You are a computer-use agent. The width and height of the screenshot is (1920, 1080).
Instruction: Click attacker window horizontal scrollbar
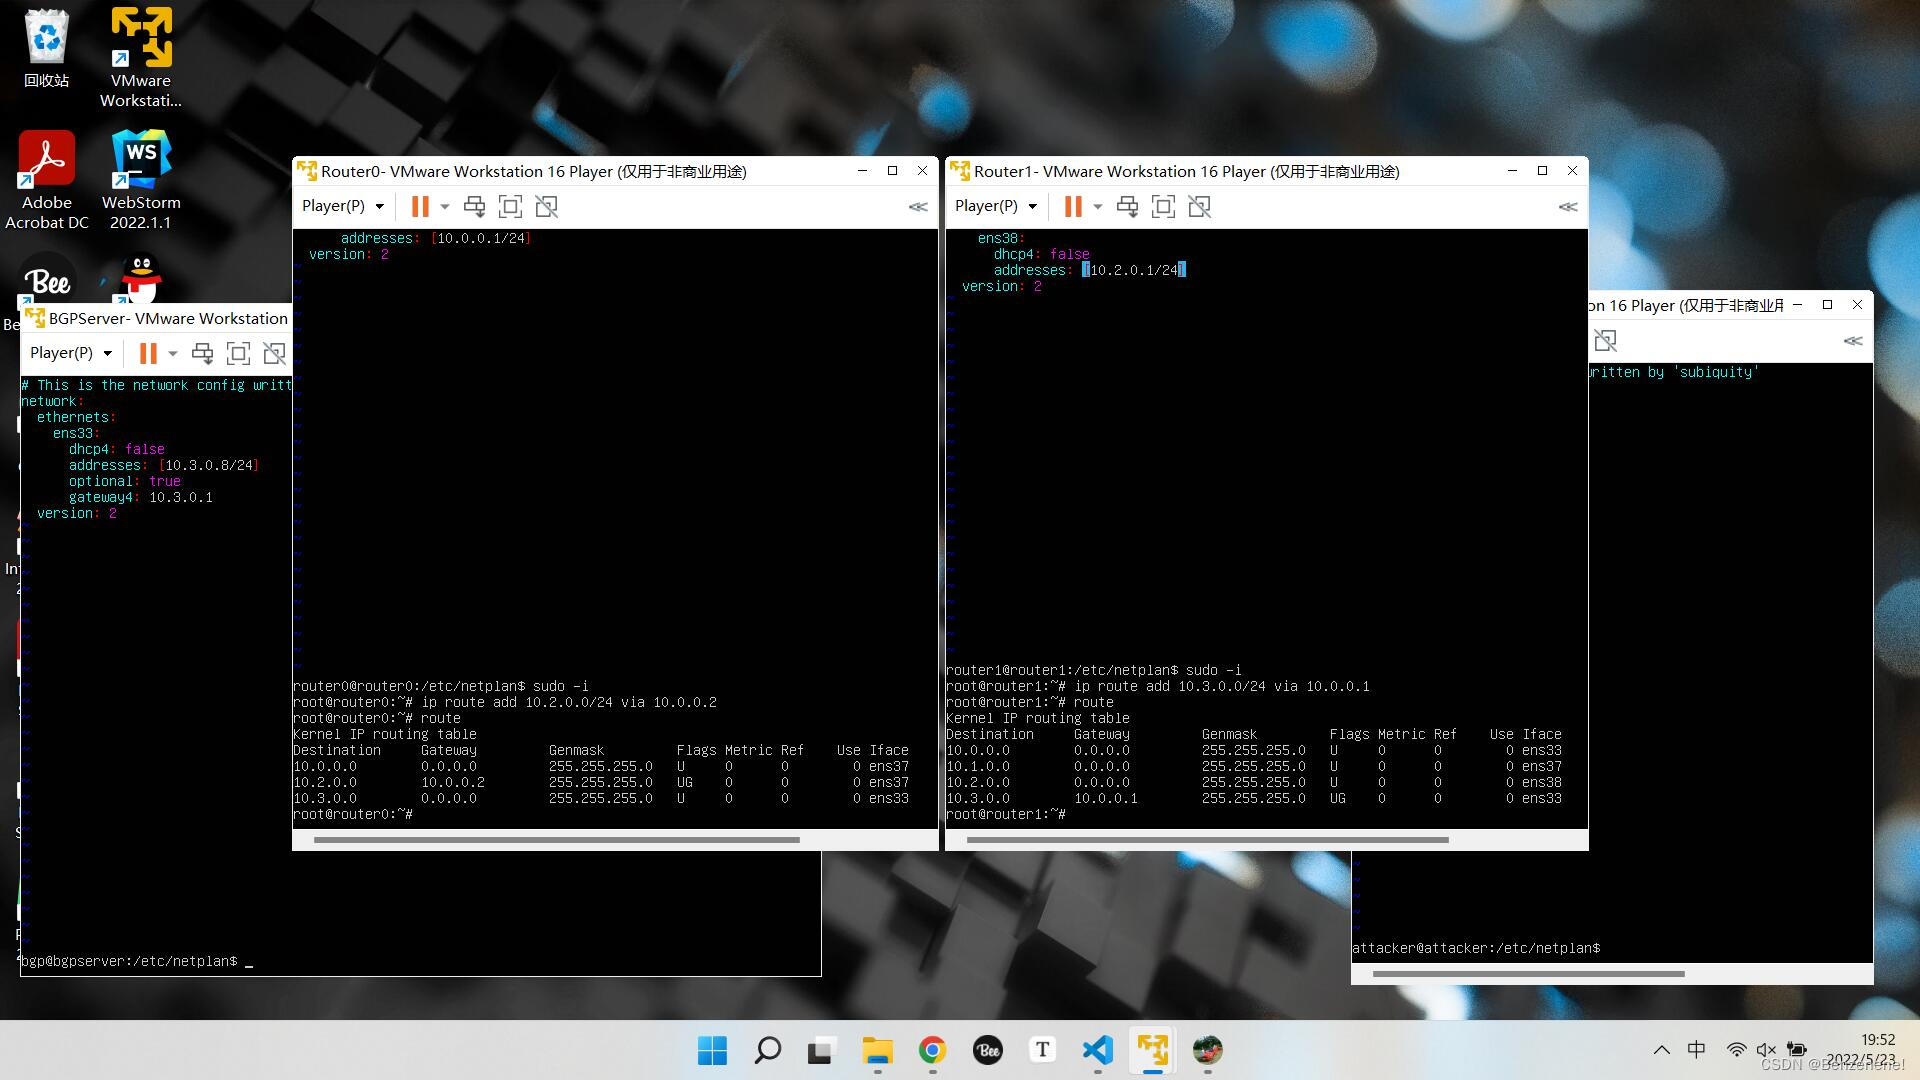1528,974
